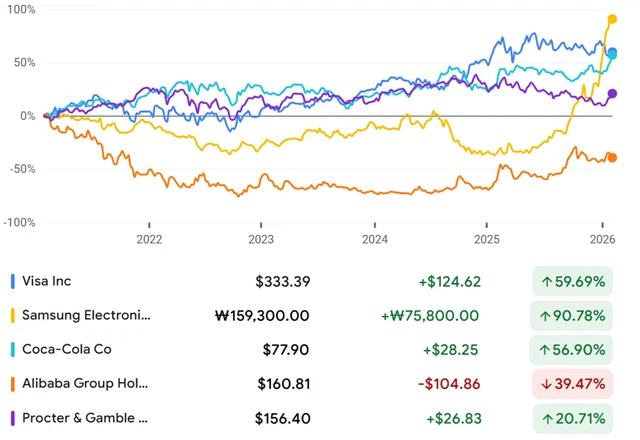This screenshot has width=640, height=440.
Task: Click the Alibaba -$104.86 change value
Action: (x=448, y=384)
